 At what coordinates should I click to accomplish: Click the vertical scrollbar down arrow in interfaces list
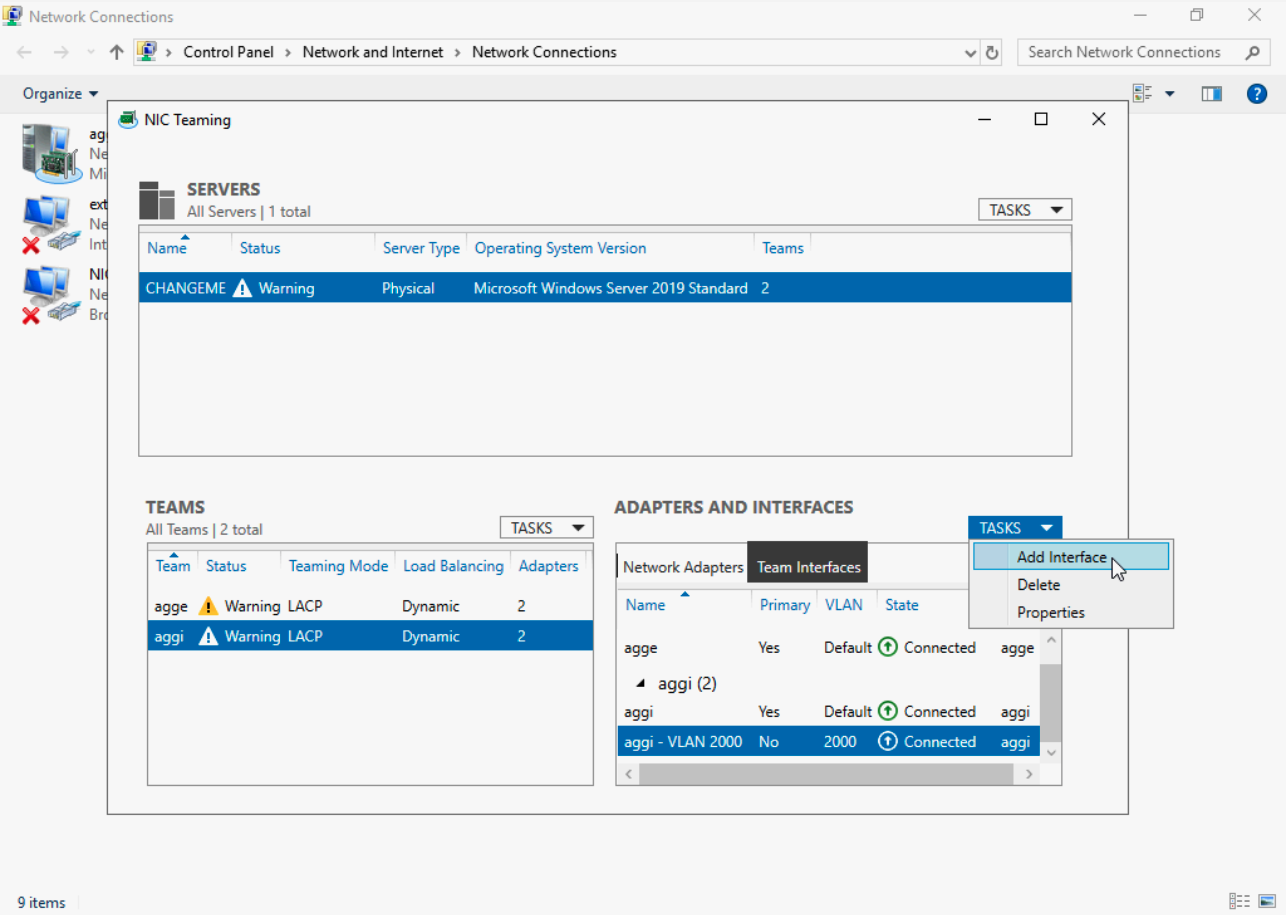[1050, 752]
